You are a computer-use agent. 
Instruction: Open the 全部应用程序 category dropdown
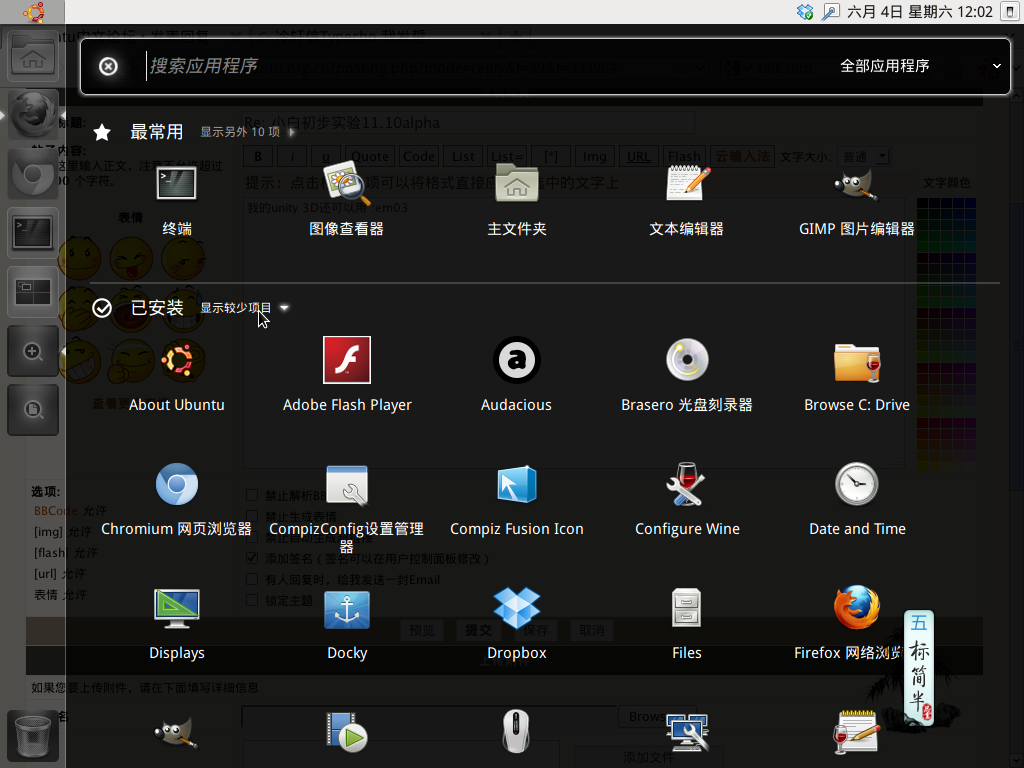point(918,66)
